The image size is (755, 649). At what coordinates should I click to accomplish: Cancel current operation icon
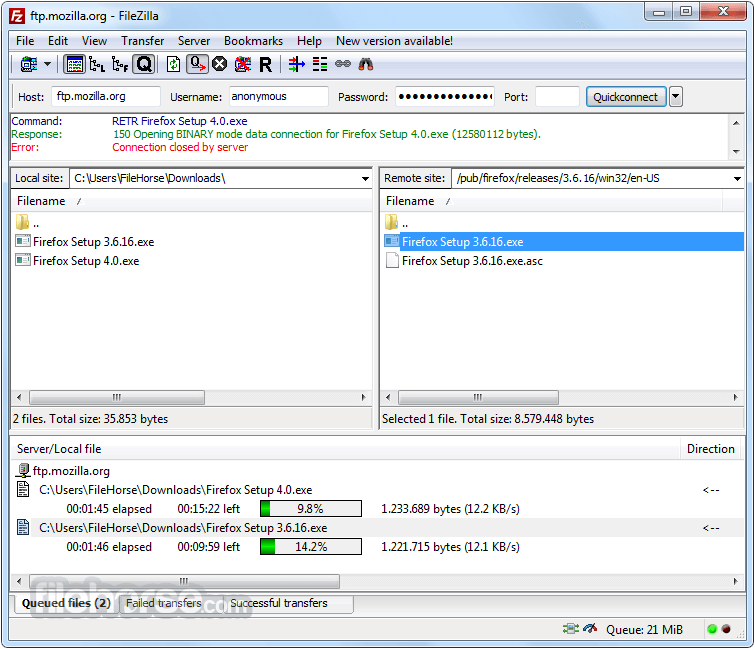pyautogui.click(x=220, y=64)
